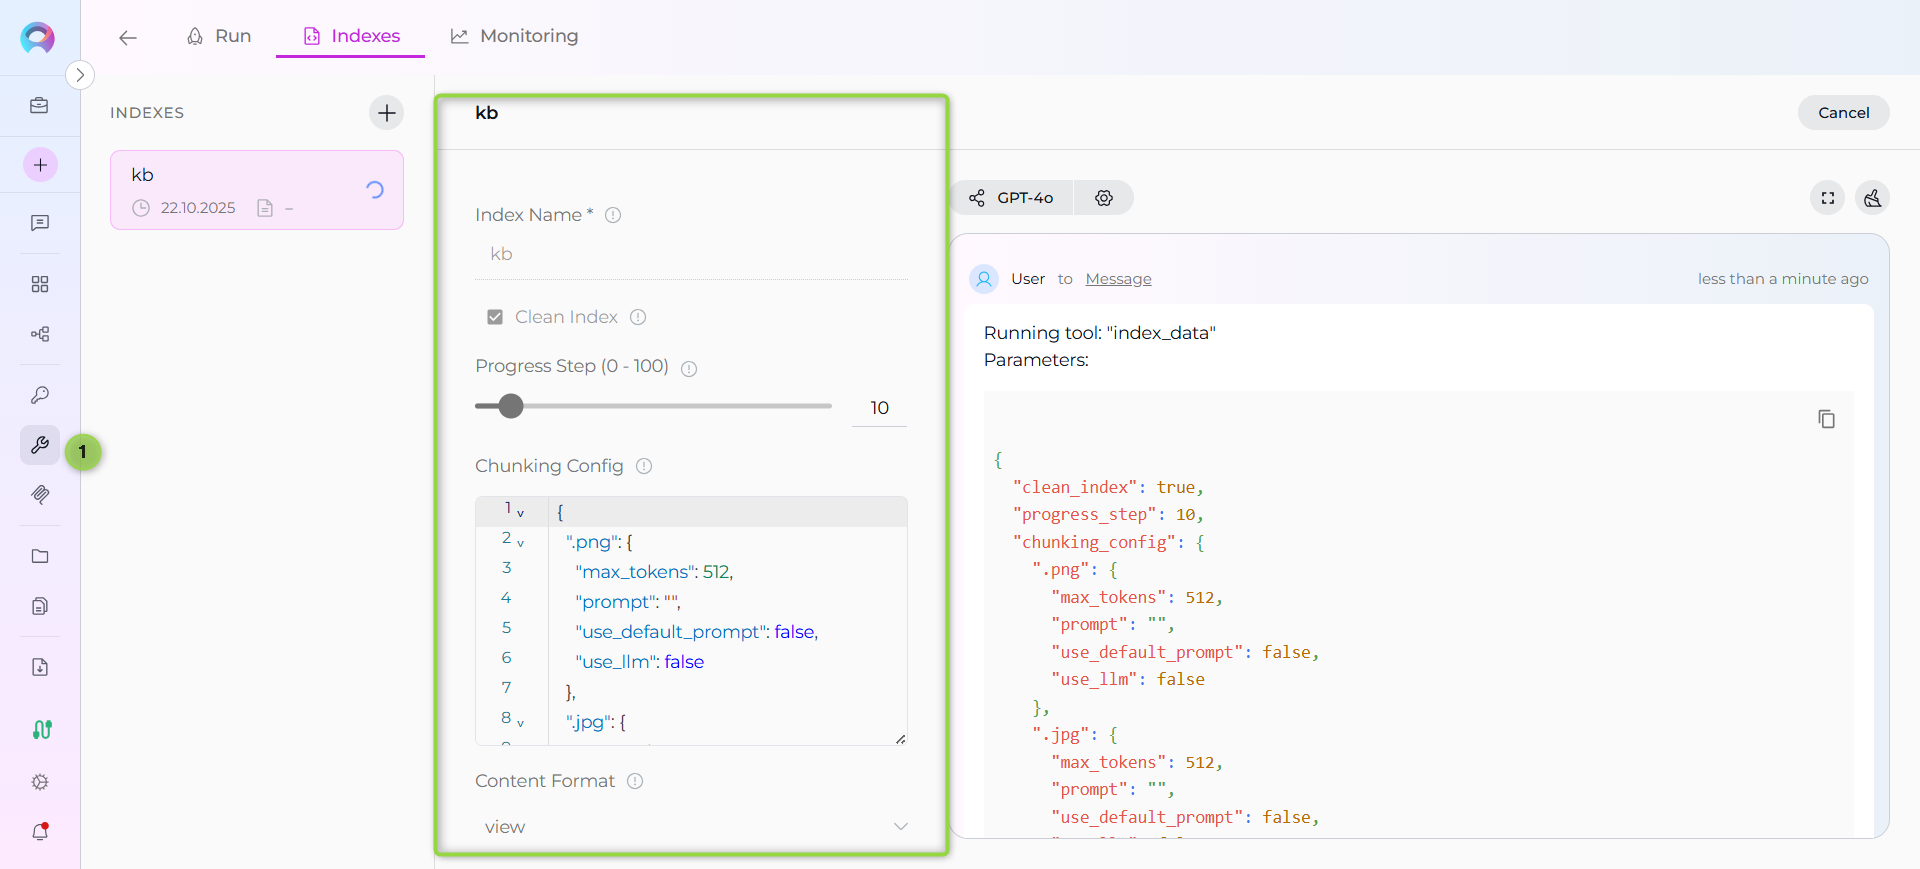
Task: Collapse line 1 fold arrow in Chunking Config
Action: (521, 513)
